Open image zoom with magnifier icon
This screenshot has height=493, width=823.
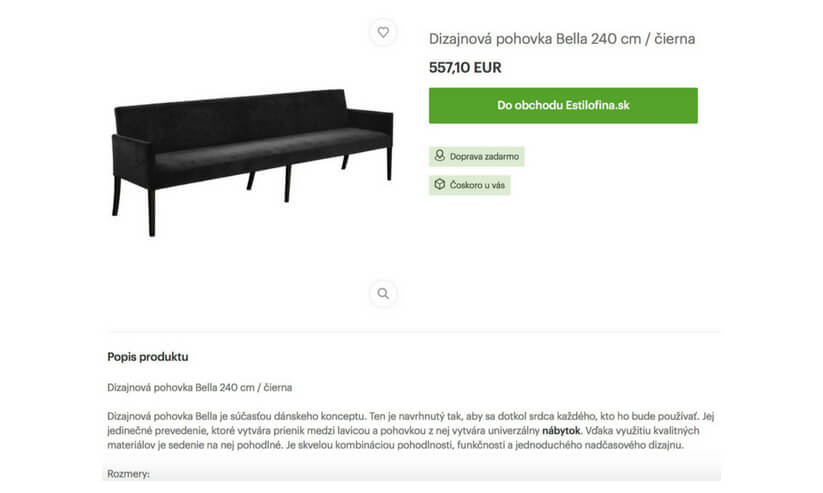(383, 293)
